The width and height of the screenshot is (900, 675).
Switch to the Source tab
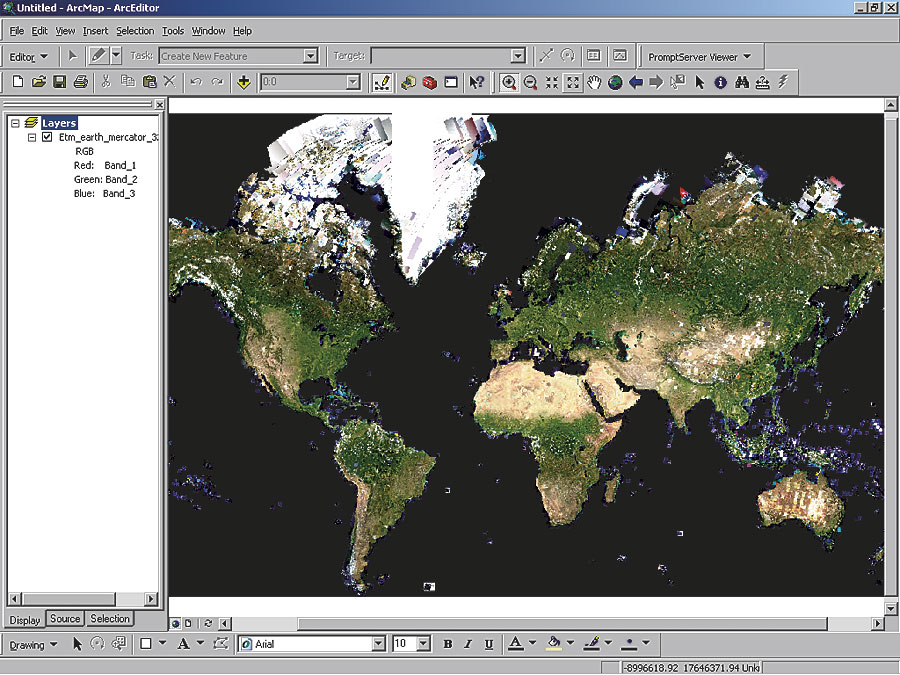pyautogui.click(x=65, y=619)
